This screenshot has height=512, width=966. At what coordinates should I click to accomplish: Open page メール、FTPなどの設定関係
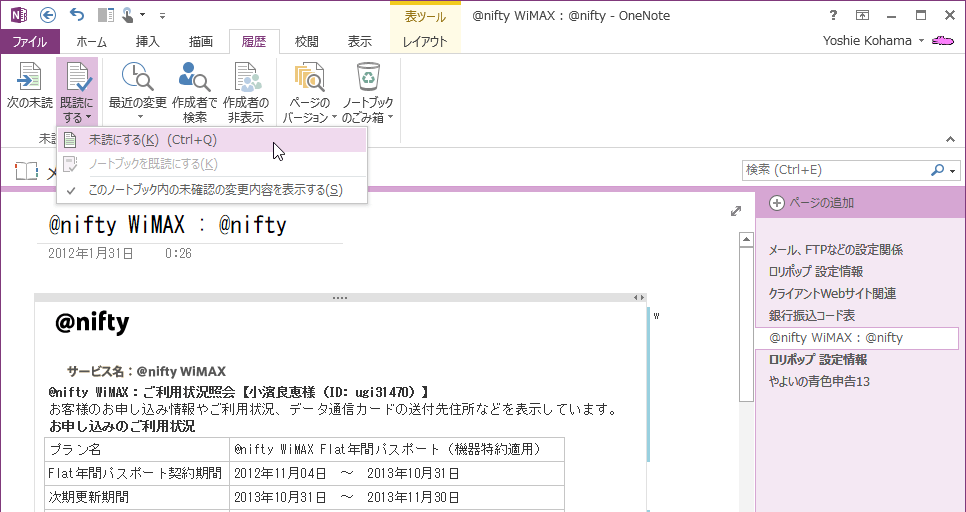click(x=835, y=250)
